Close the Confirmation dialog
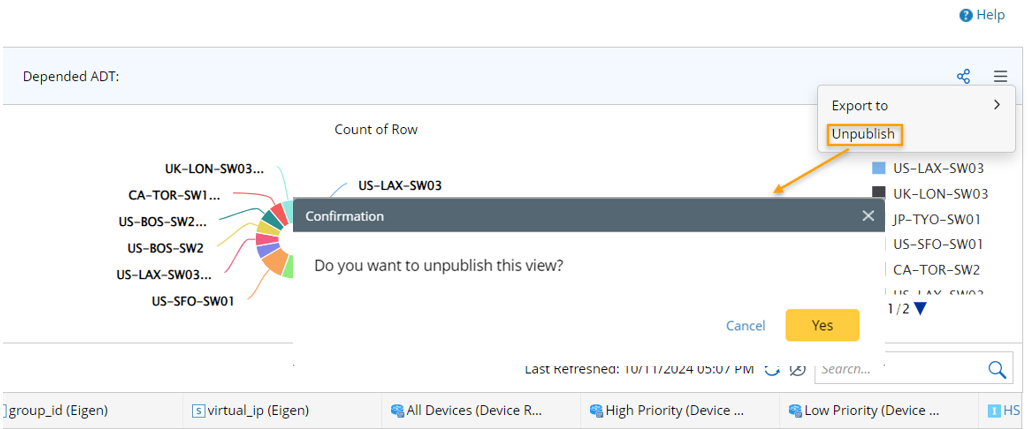Screen dimensions: 1028x429 pyautogui.click(x=868, y=216)
